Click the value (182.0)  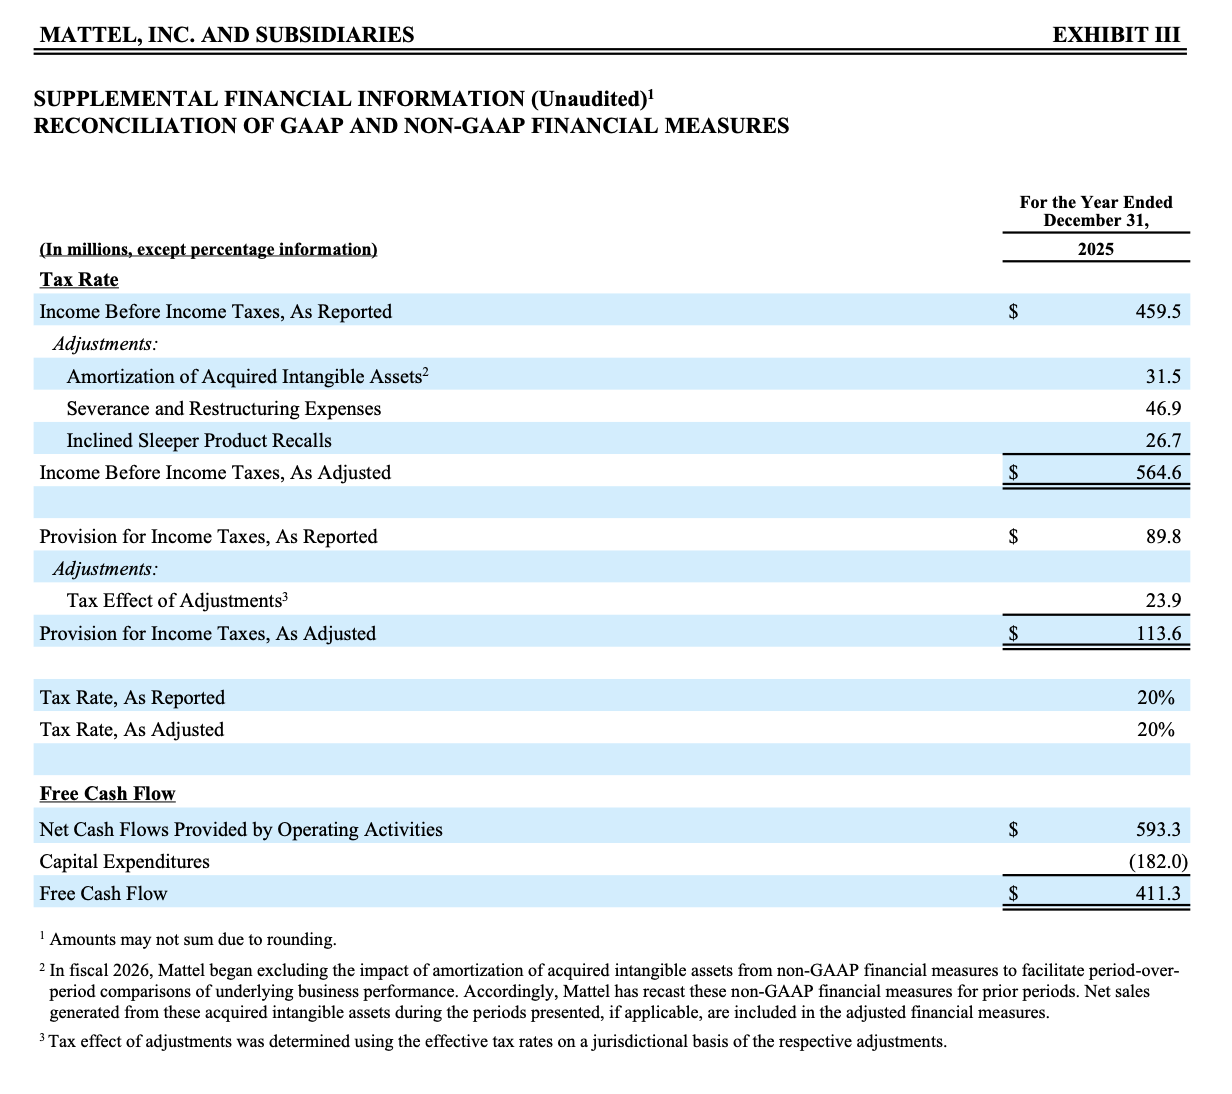[x=1158, y=862]
